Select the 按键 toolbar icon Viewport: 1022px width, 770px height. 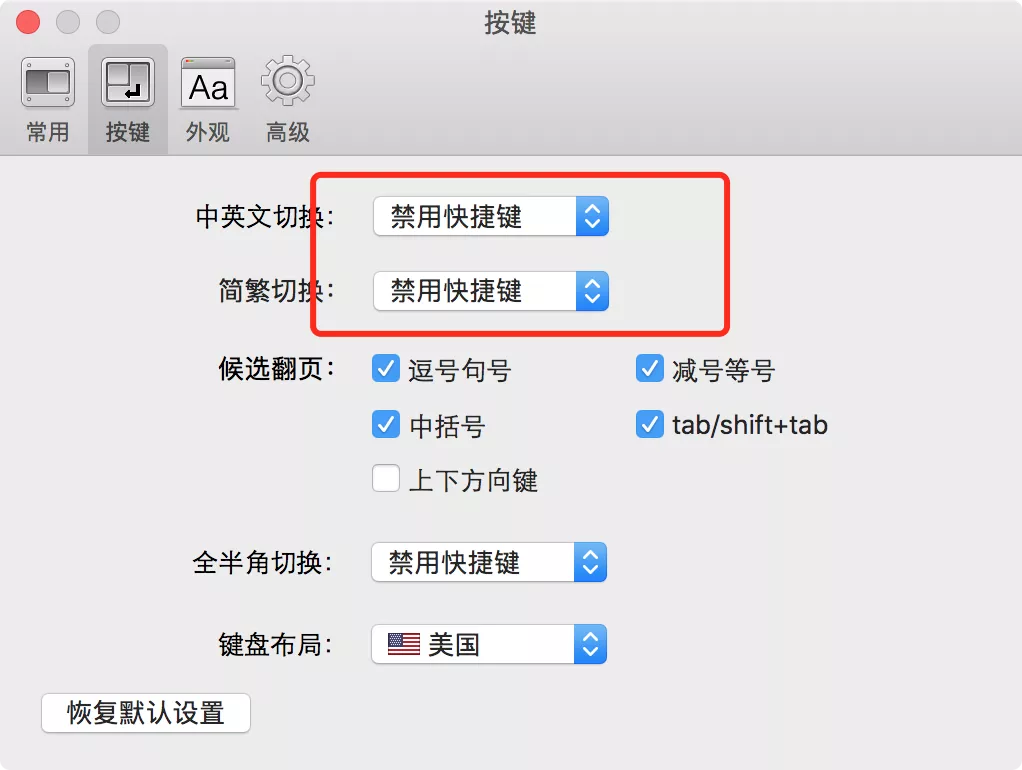(128, 83)
